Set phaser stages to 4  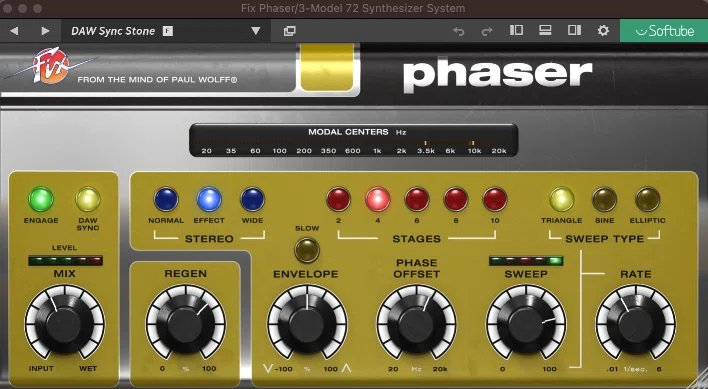coord(378,199)
